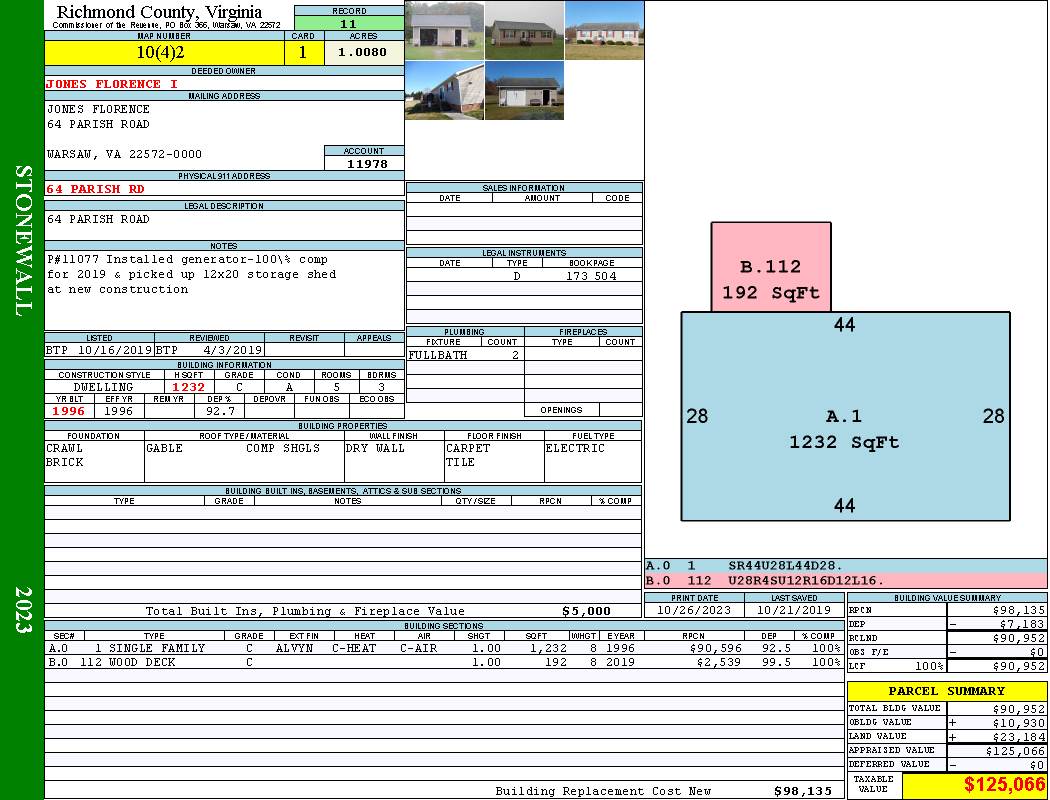Screen dimensions: 1050x800
Task: Select the acres value 1.0080
Action: 362,52
